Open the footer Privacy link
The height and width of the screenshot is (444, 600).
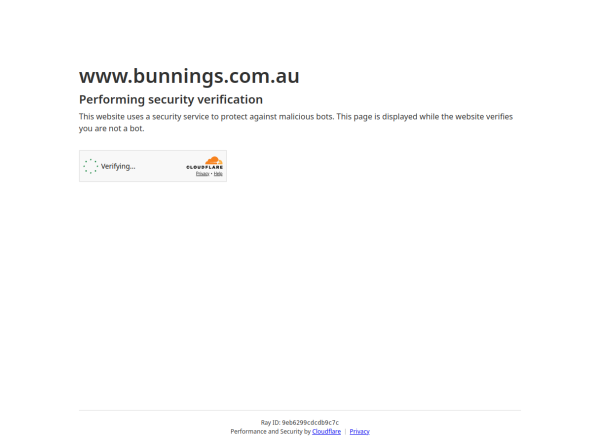(360, 431)
